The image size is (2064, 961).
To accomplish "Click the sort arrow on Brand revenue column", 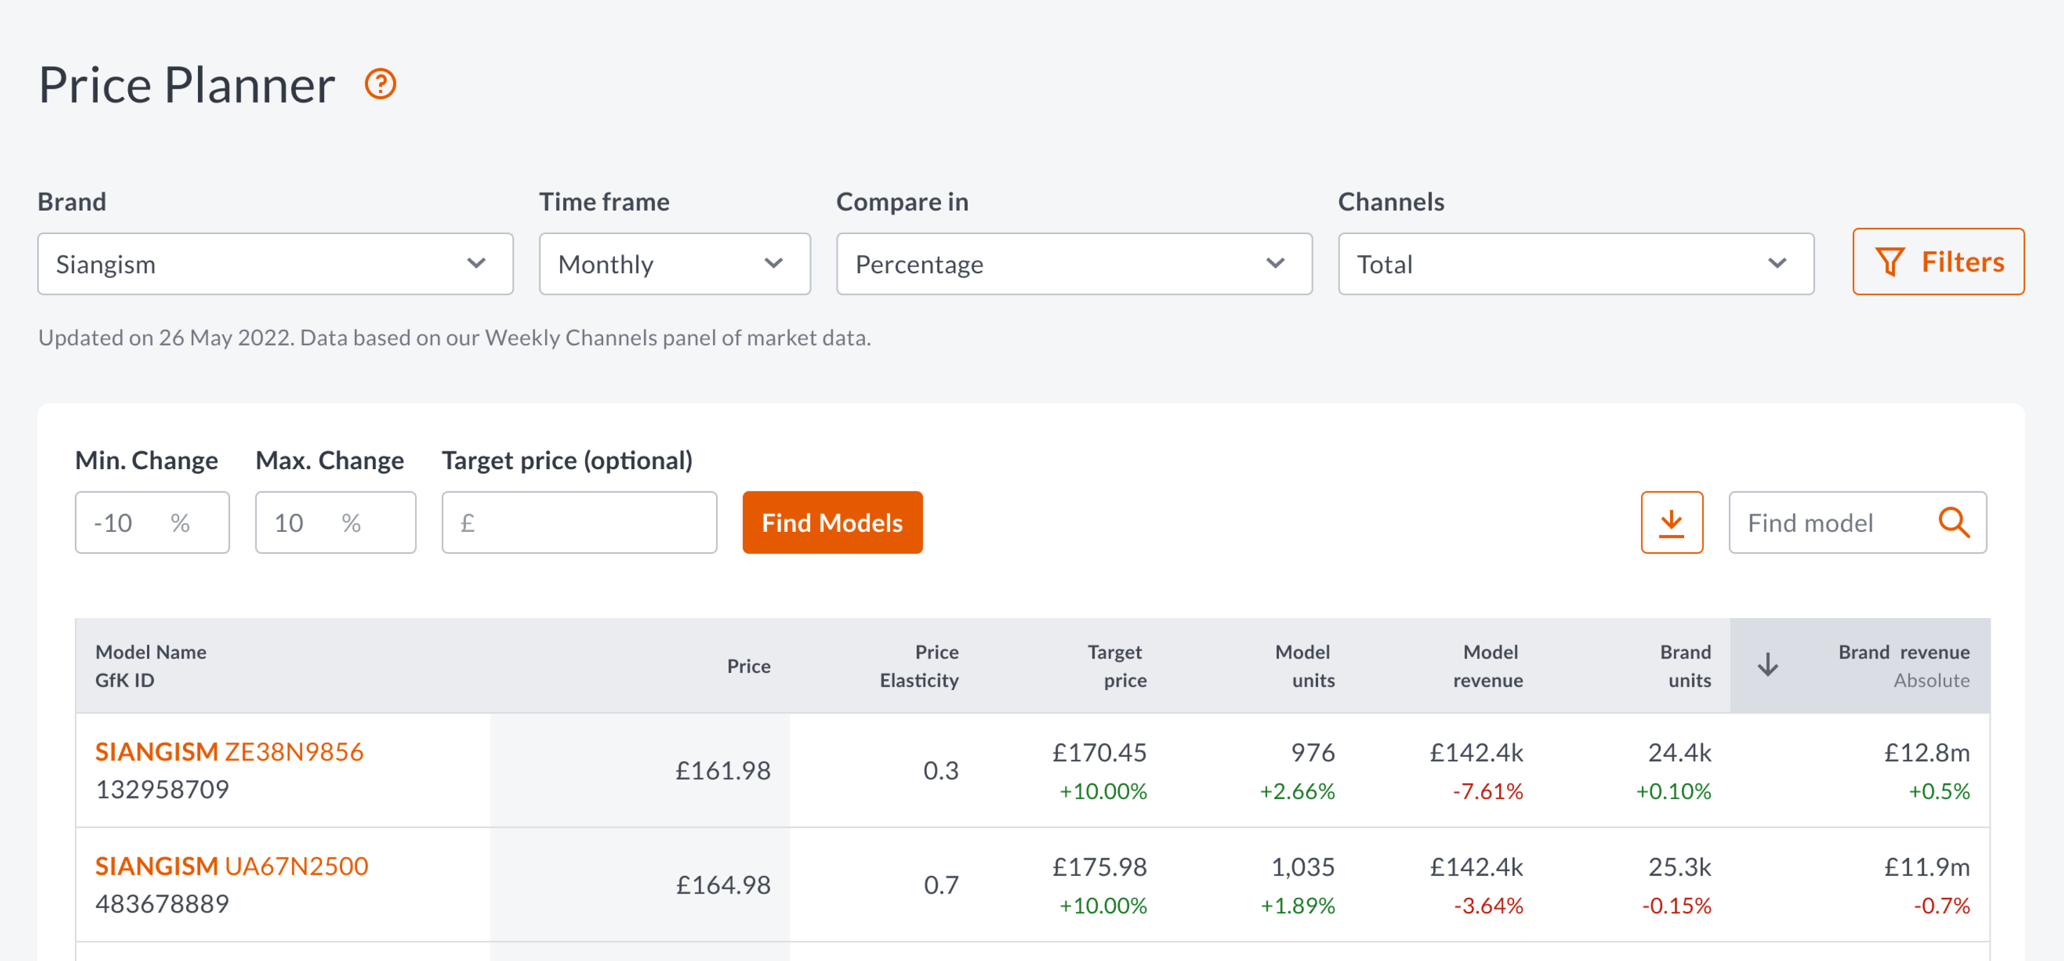I will pos(1768,664).
